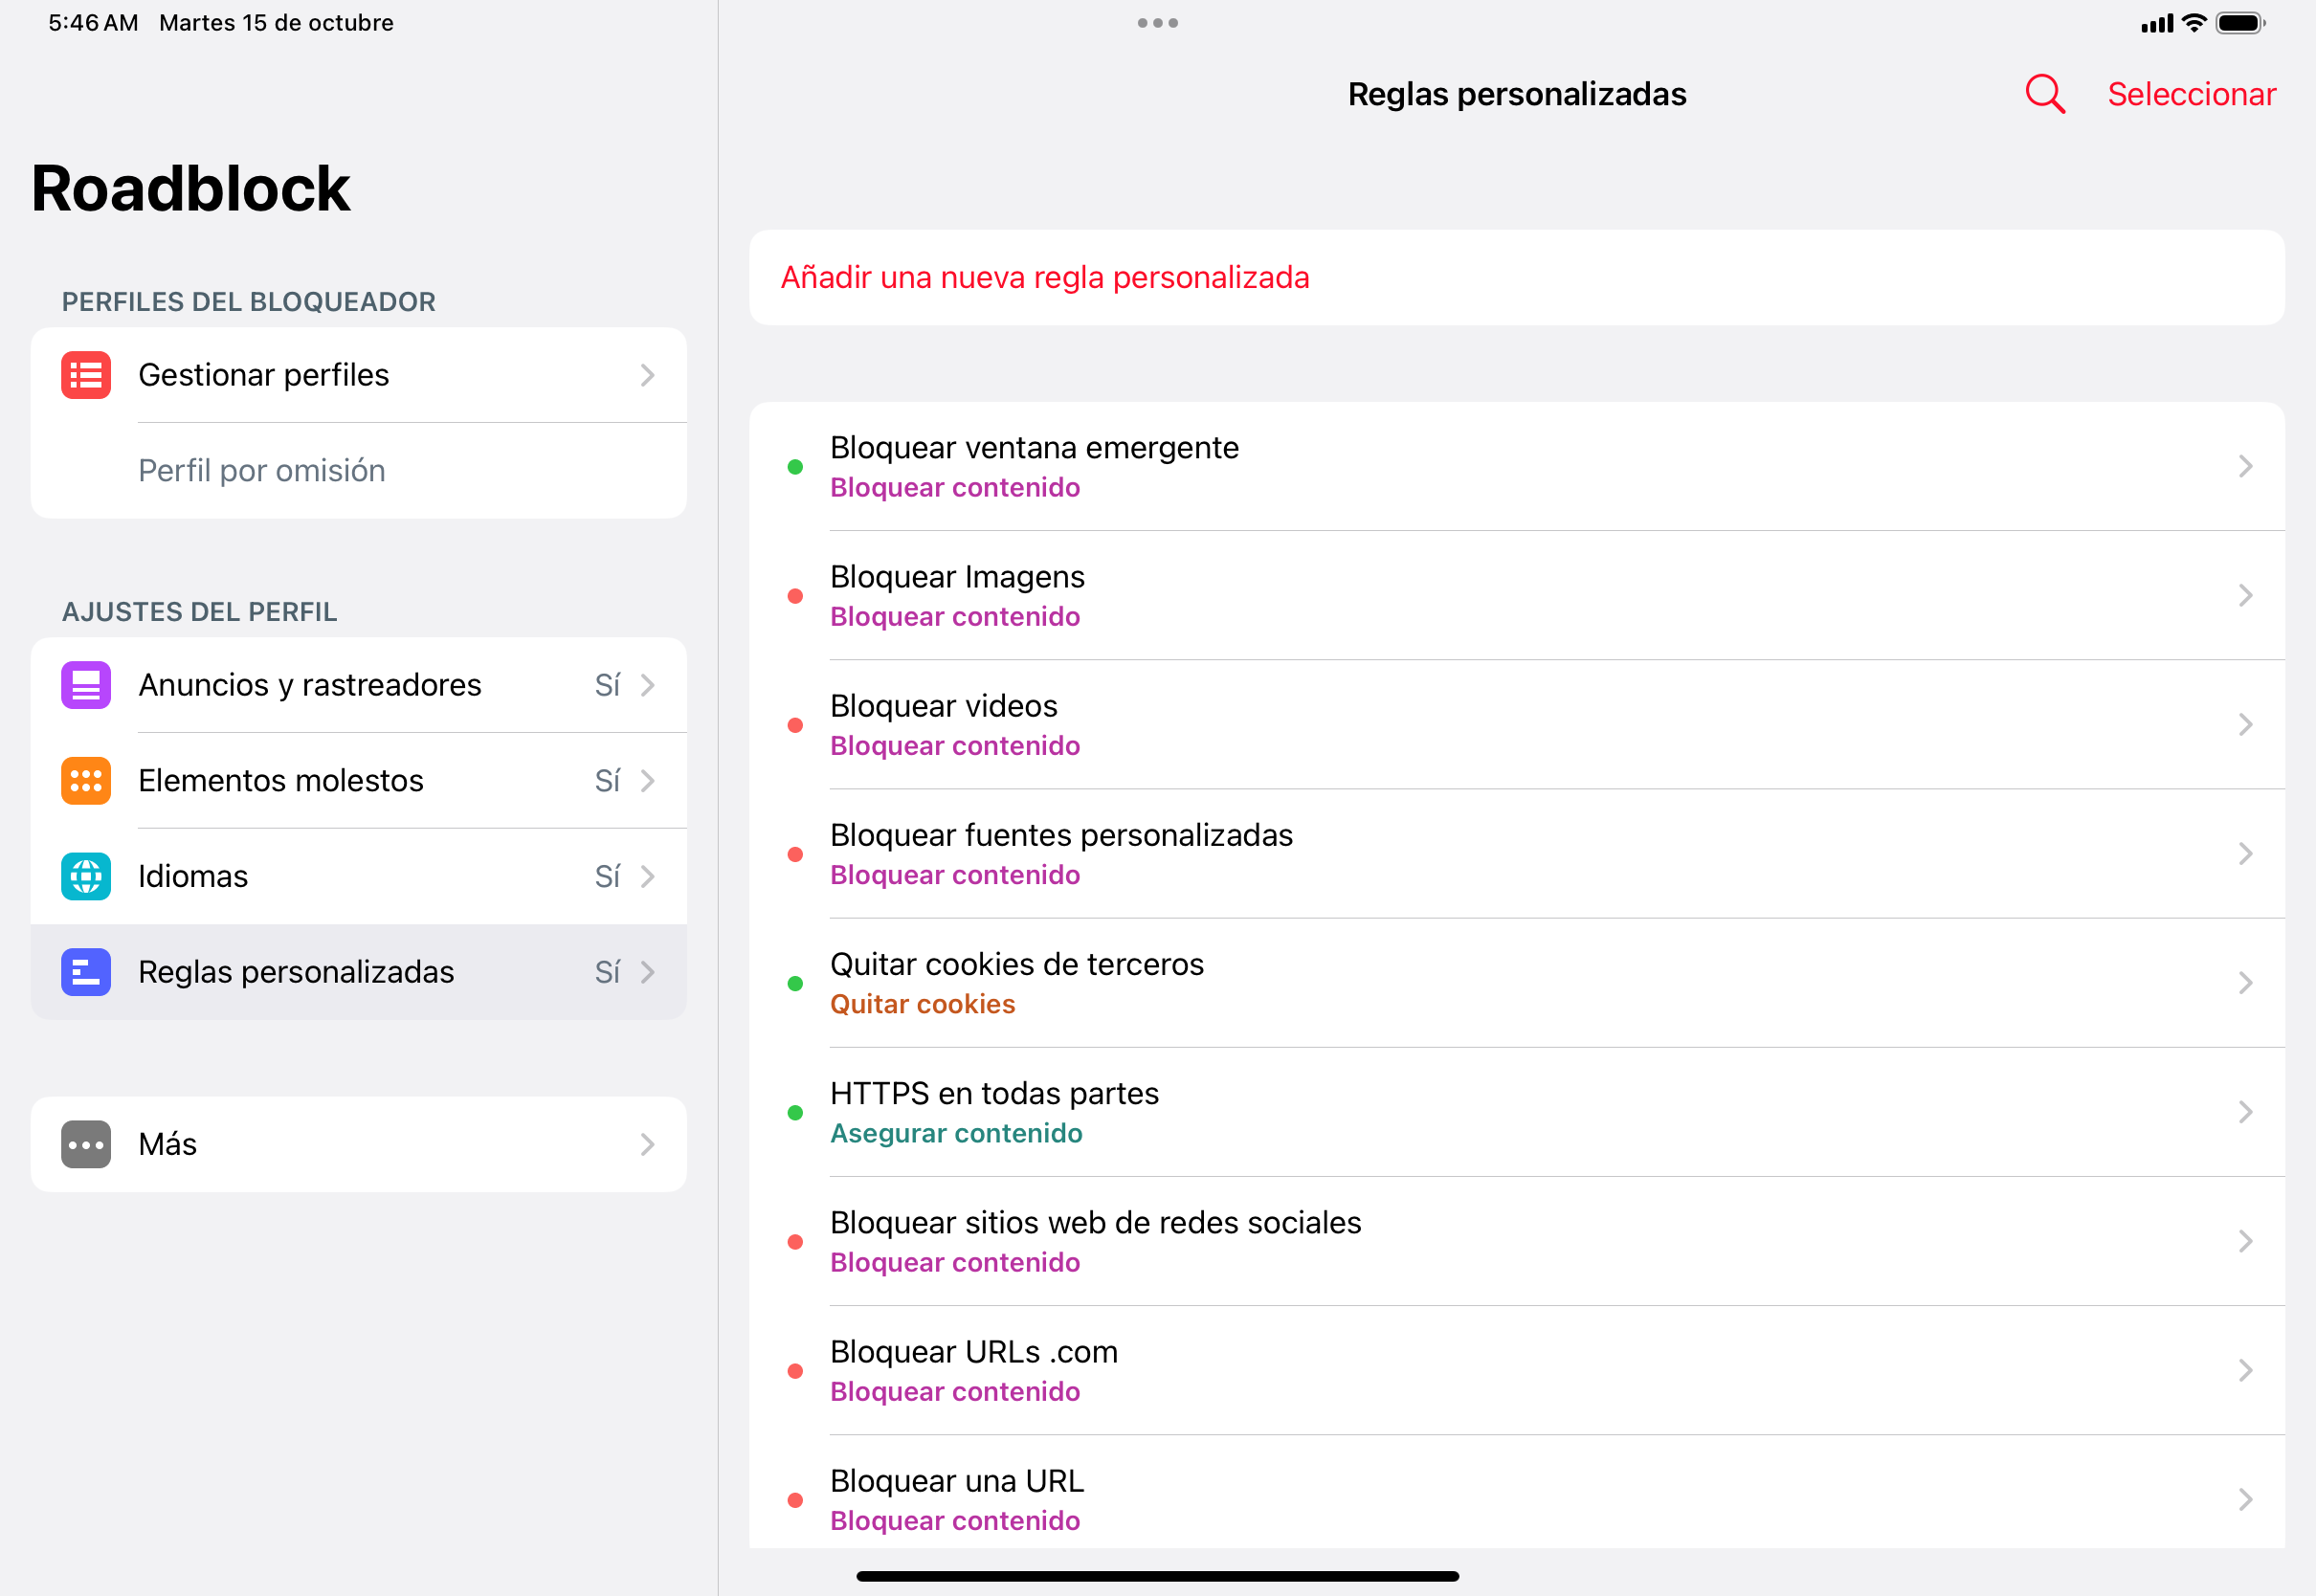Viewport: 2316px width, 1596px height.
Task: Tap the battery icon in status bar
Action: coord(2240,23)
